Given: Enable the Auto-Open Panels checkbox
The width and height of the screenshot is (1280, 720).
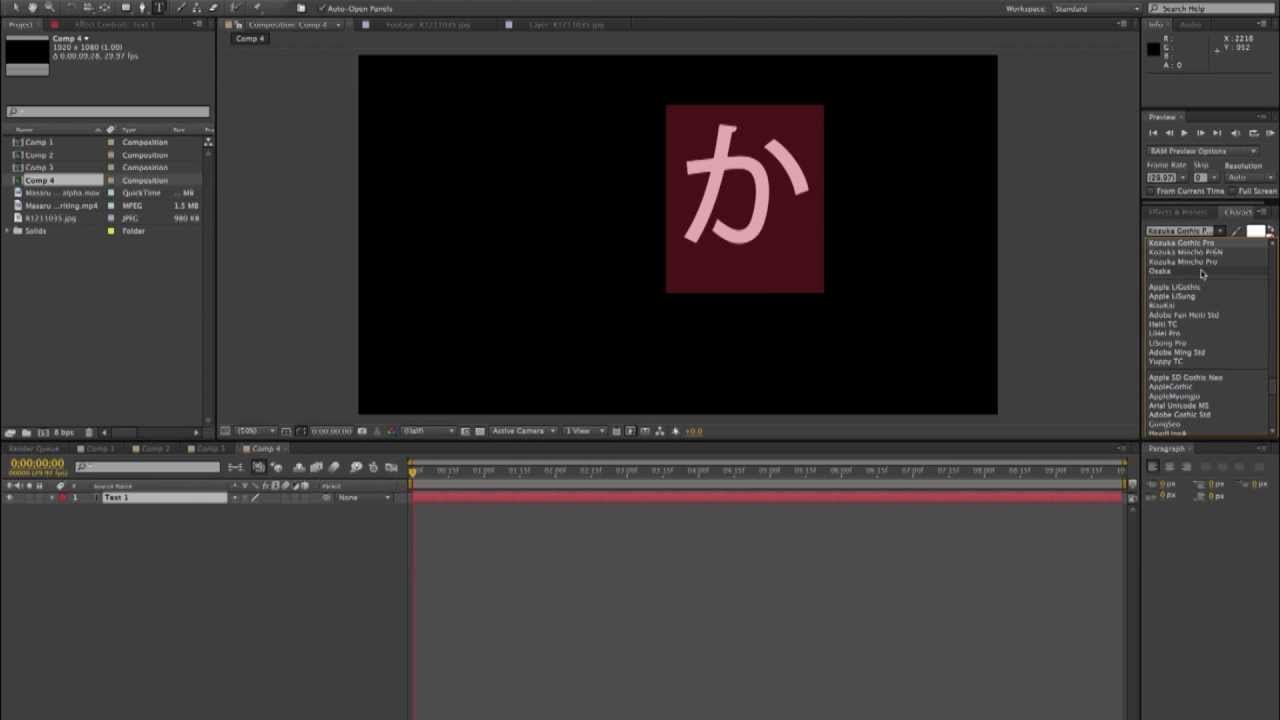Looking at the screenshot, I should click(x=320, y=9).
